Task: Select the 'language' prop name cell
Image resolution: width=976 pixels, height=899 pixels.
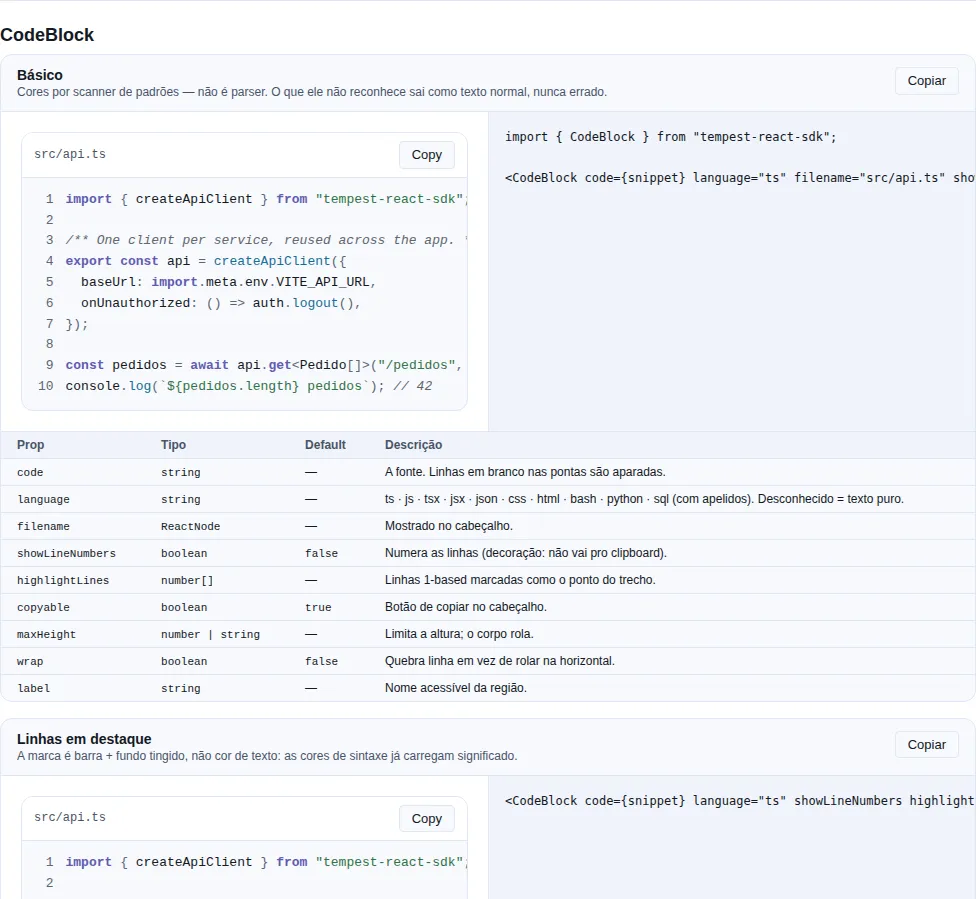Action: tap(43, 499)
